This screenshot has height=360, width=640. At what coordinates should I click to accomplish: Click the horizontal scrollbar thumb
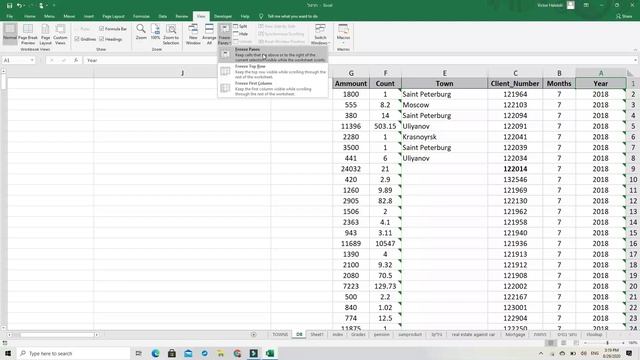pyautogui.click(x=57, y=335)
